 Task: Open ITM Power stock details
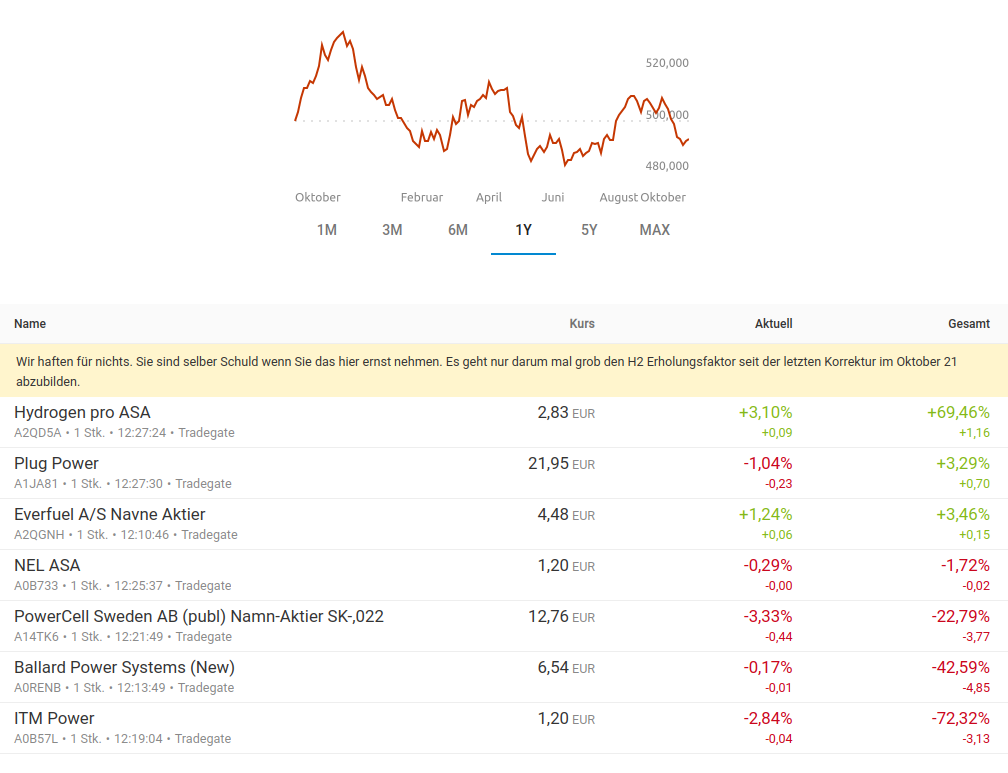tap(54, 718)
